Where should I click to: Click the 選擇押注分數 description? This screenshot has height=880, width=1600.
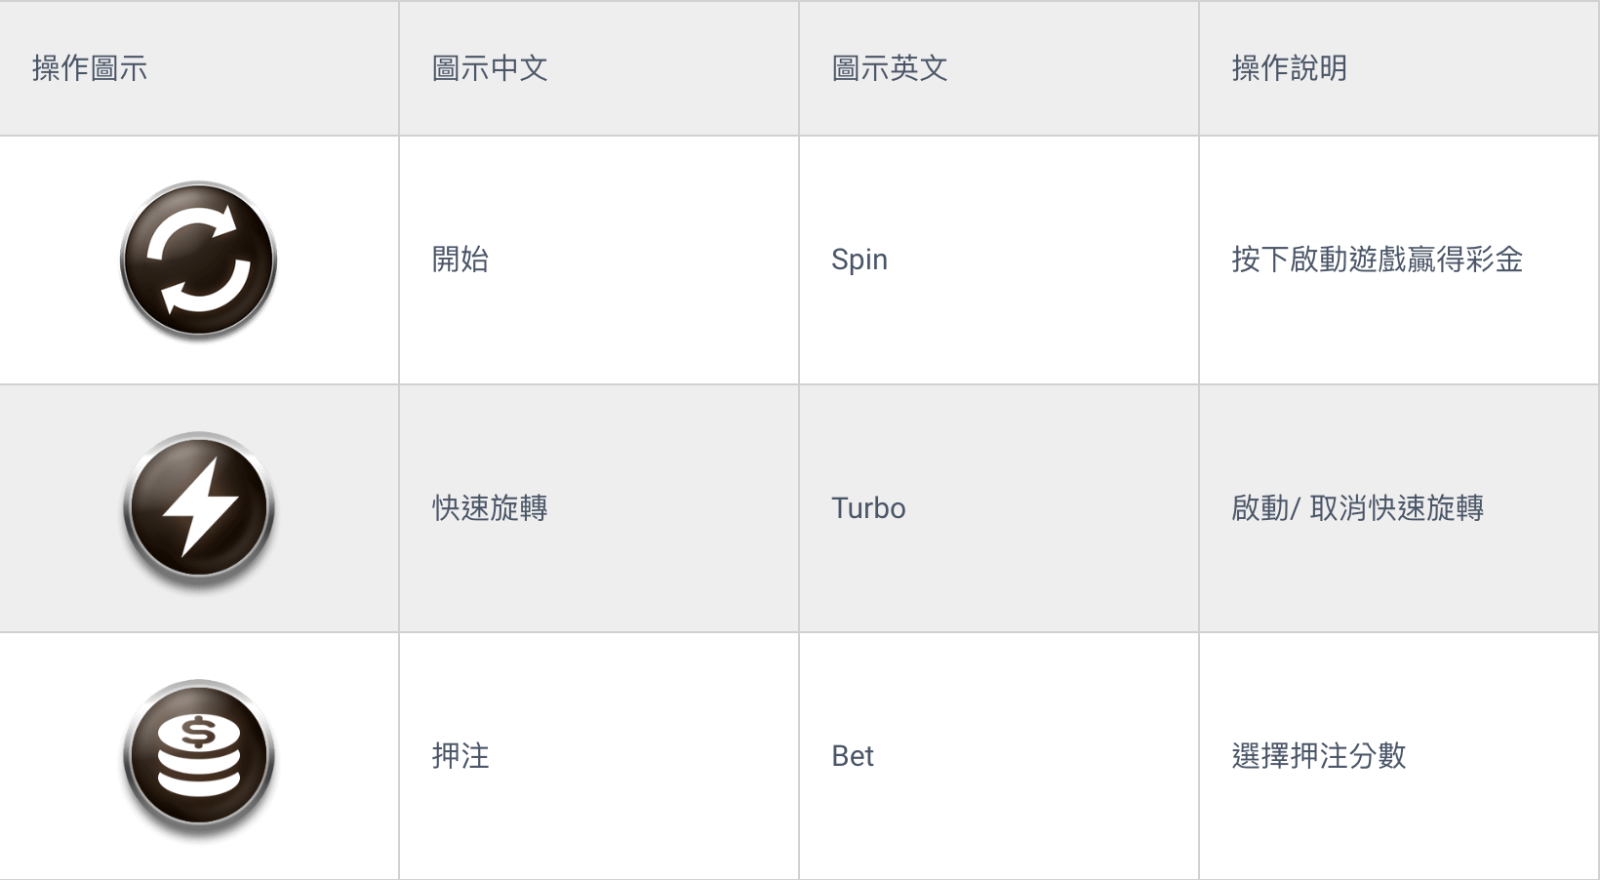[1319, 756]
